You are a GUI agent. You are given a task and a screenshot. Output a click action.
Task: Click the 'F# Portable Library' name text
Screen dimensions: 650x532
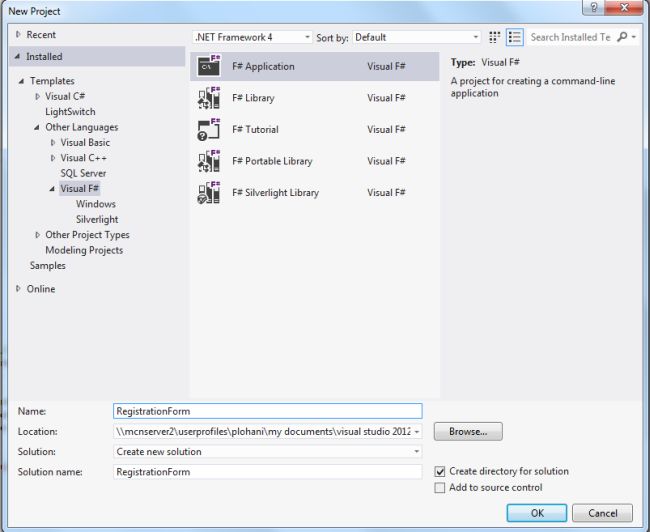272,161
